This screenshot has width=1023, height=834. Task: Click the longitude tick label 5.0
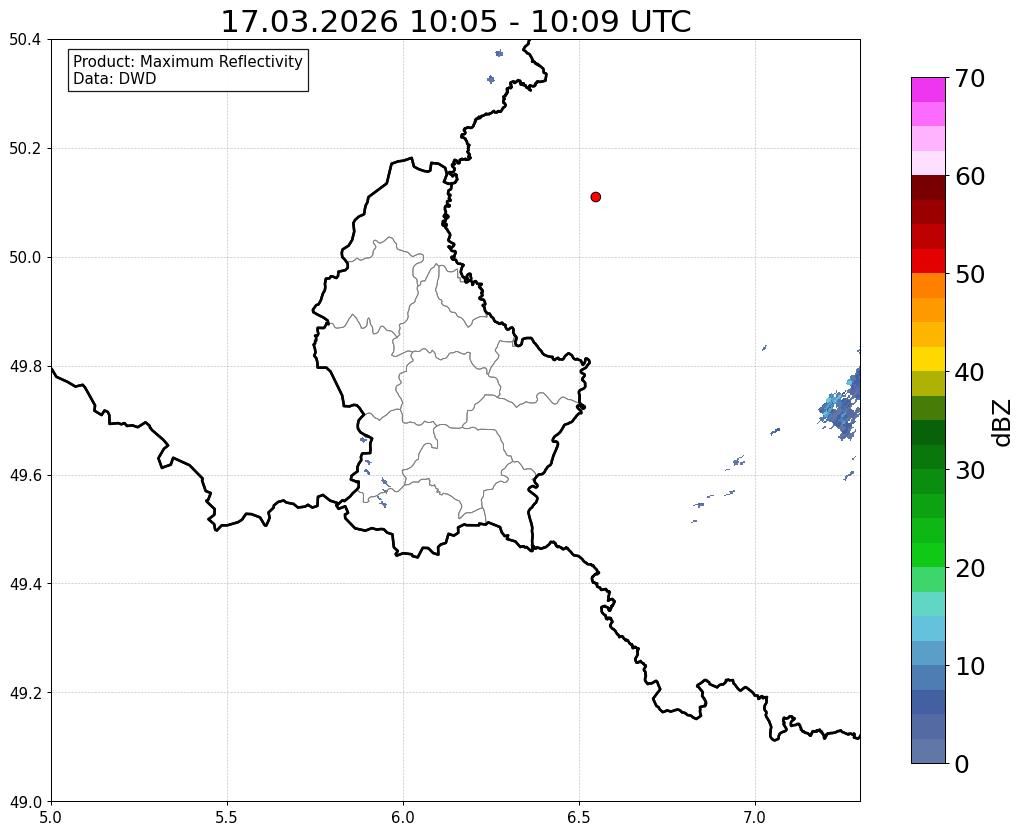coord(51,818)
